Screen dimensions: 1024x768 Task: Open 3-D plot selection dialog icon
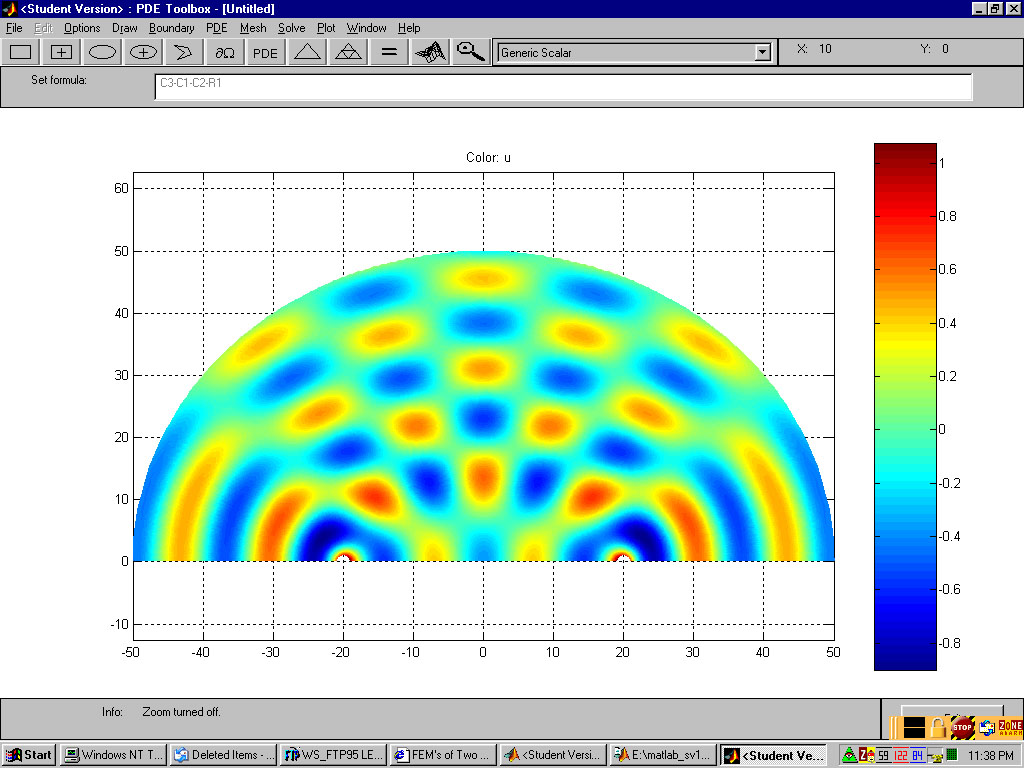click(x=430, y=52)
